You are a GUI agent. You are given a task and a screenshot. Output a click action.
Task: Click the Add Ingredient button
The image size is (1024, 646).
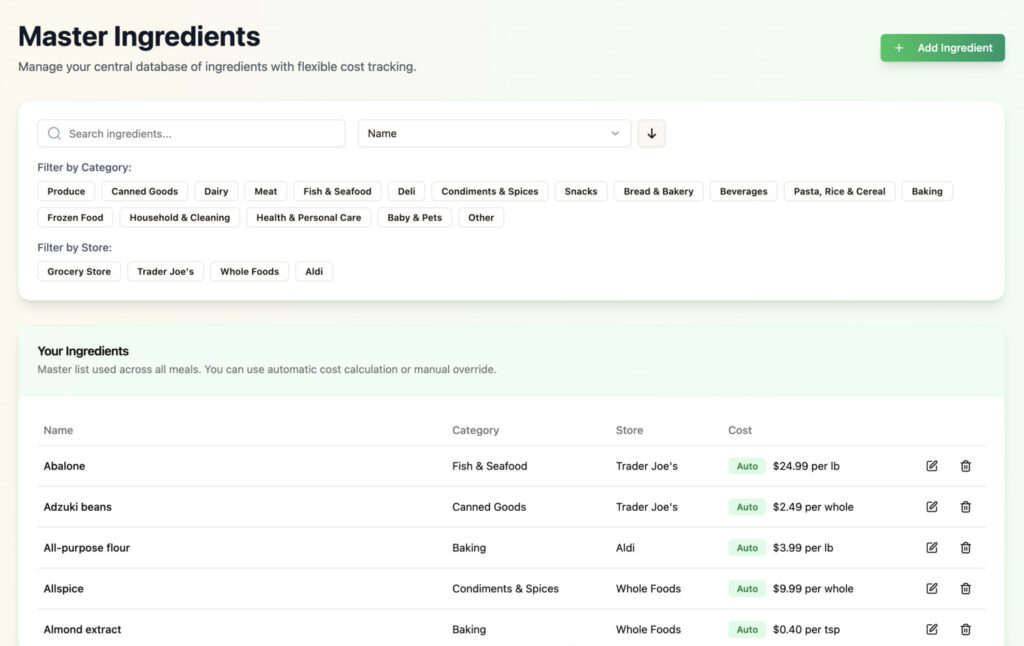(942, 48)
